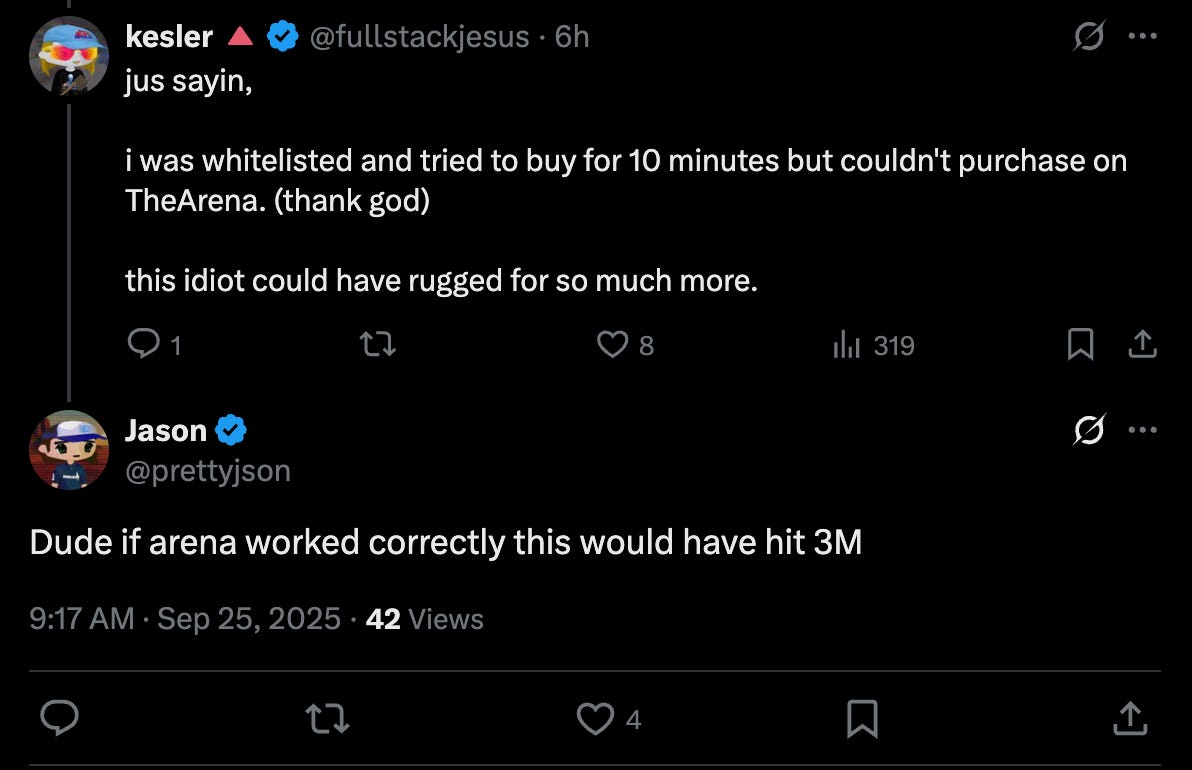The width and height of the screenshot is (1192, 770).
Task: Visit the @fullstackjesus handle link
Action: coord(420,37)
